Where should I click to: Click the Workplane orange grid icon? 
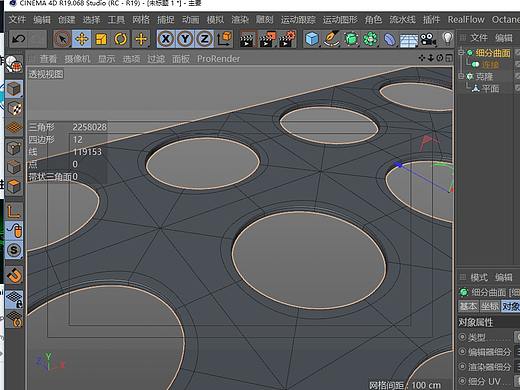click(x=14, y=127)
